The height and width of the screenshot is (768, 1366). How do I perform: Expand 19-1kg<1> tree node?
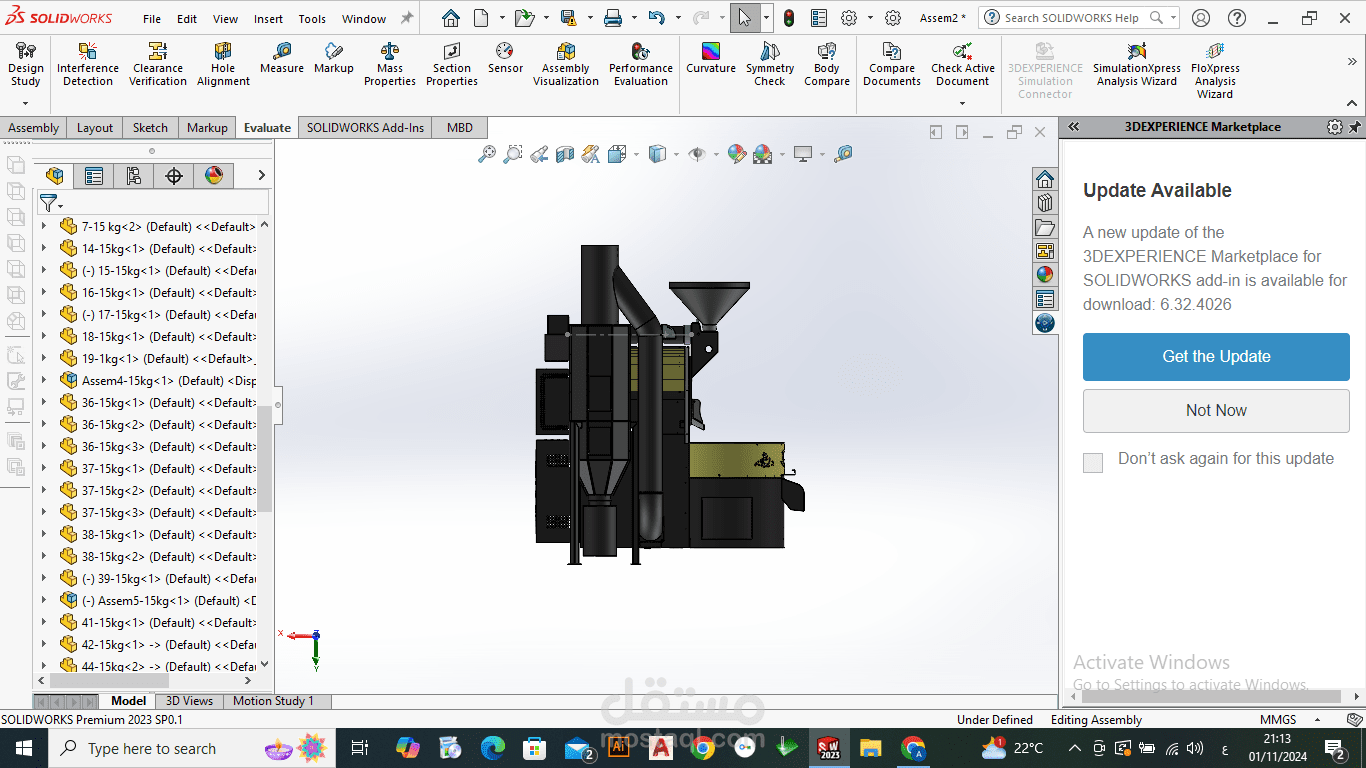tap(43, 359)
